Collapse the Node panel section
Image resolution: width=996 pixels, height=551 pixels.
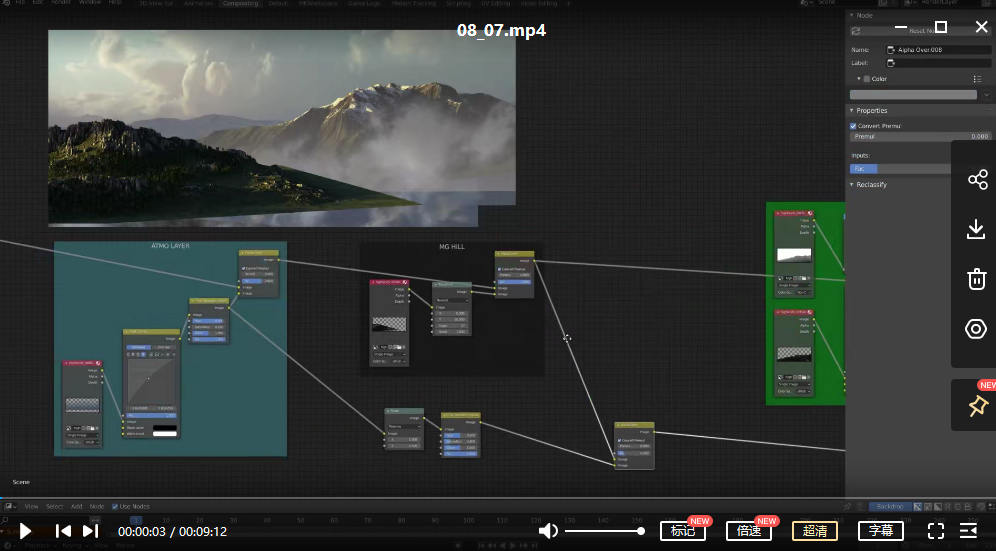[x=852, y=15]
